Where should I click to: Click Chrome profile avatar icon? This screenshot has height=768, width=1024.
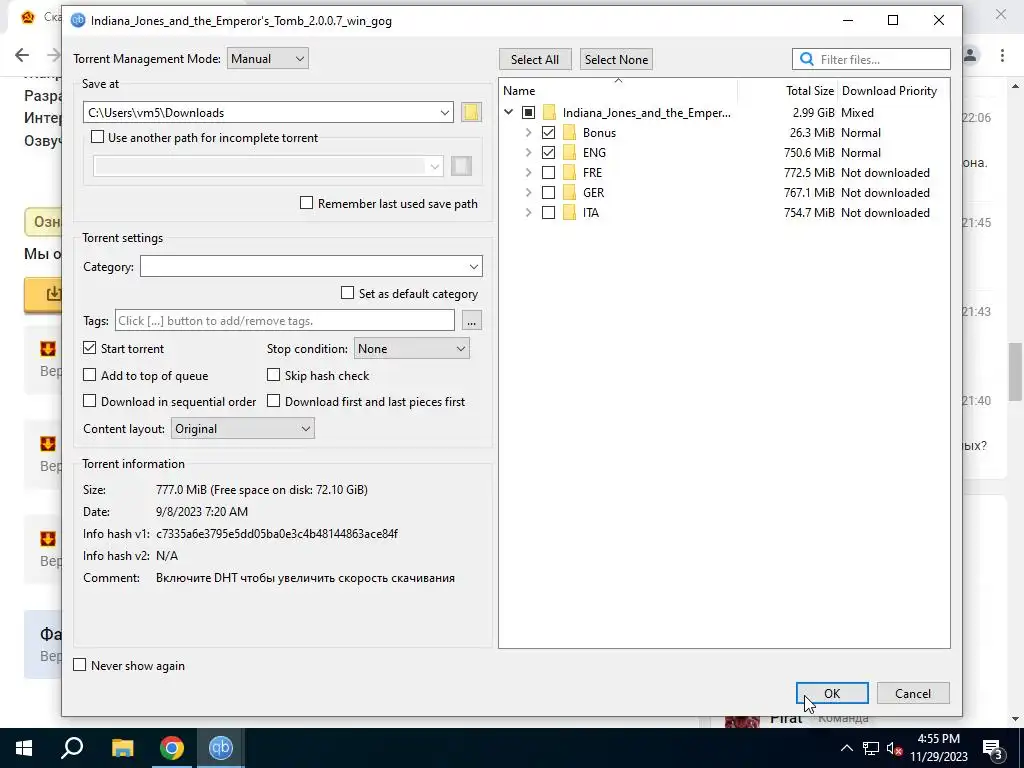(970, 55)
